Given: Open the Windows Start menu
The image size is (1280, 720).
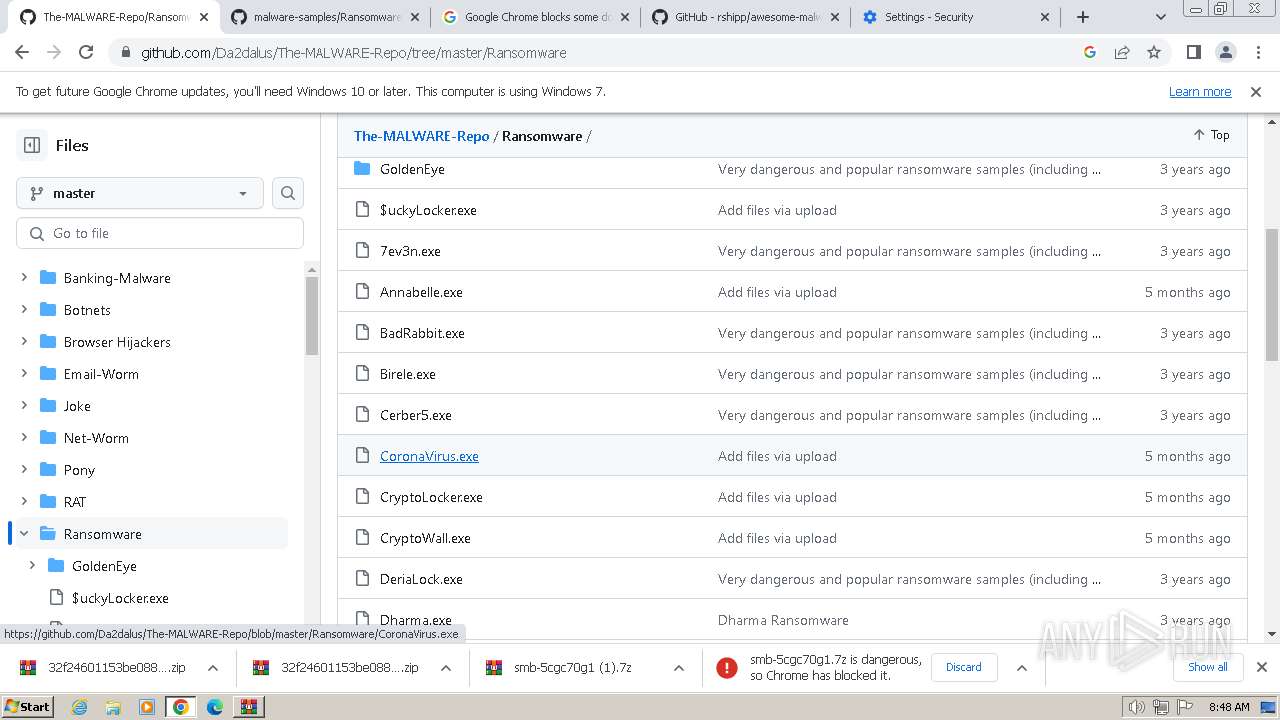Looking at the screenshot, I should [28, 707].
